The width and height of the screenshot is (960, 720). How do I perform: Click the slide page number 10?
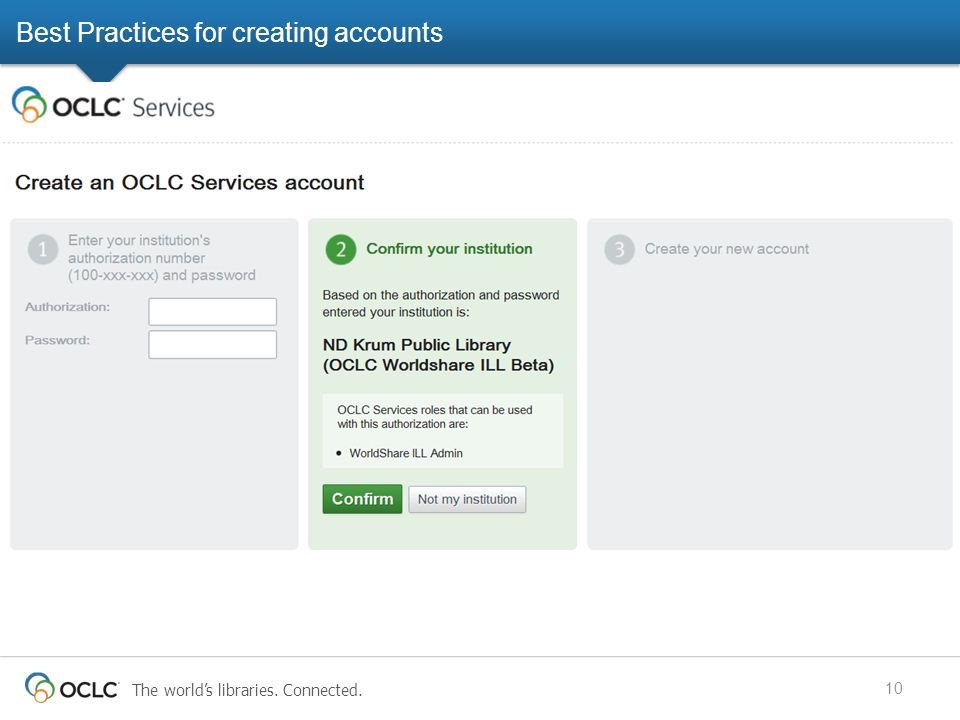[x=893, y=688]
